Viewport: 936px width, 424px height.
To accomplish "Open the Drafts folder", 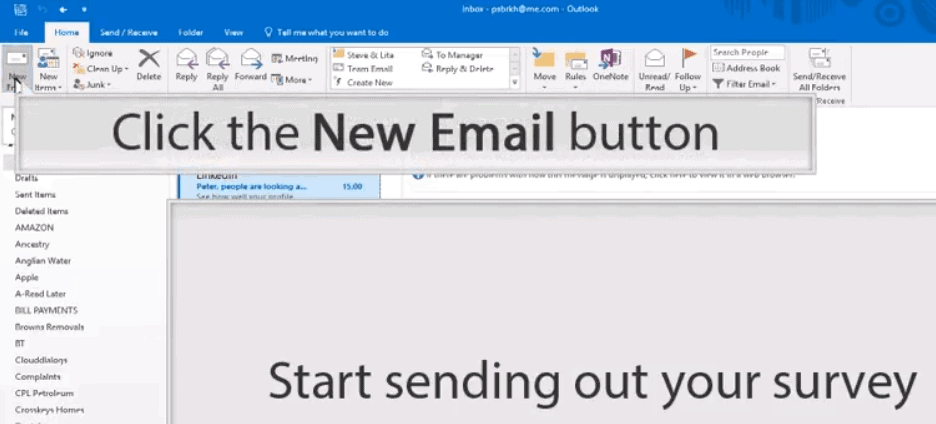I will [x=26, y=178].
